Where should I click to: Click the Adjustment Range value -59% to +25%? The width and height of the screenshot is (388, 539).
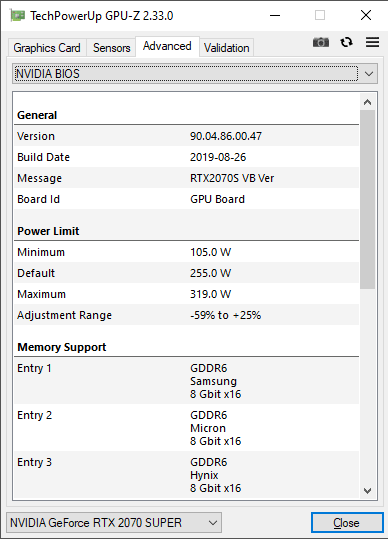point(225,315)
